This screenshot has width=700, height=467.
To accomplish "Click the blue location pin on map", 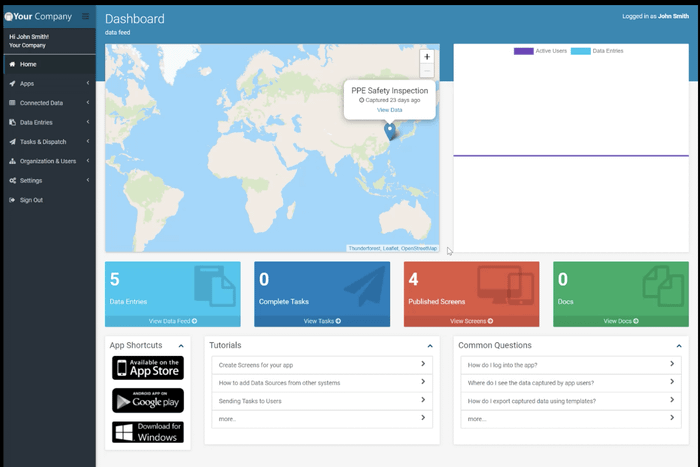I will (x=390, y=131).
